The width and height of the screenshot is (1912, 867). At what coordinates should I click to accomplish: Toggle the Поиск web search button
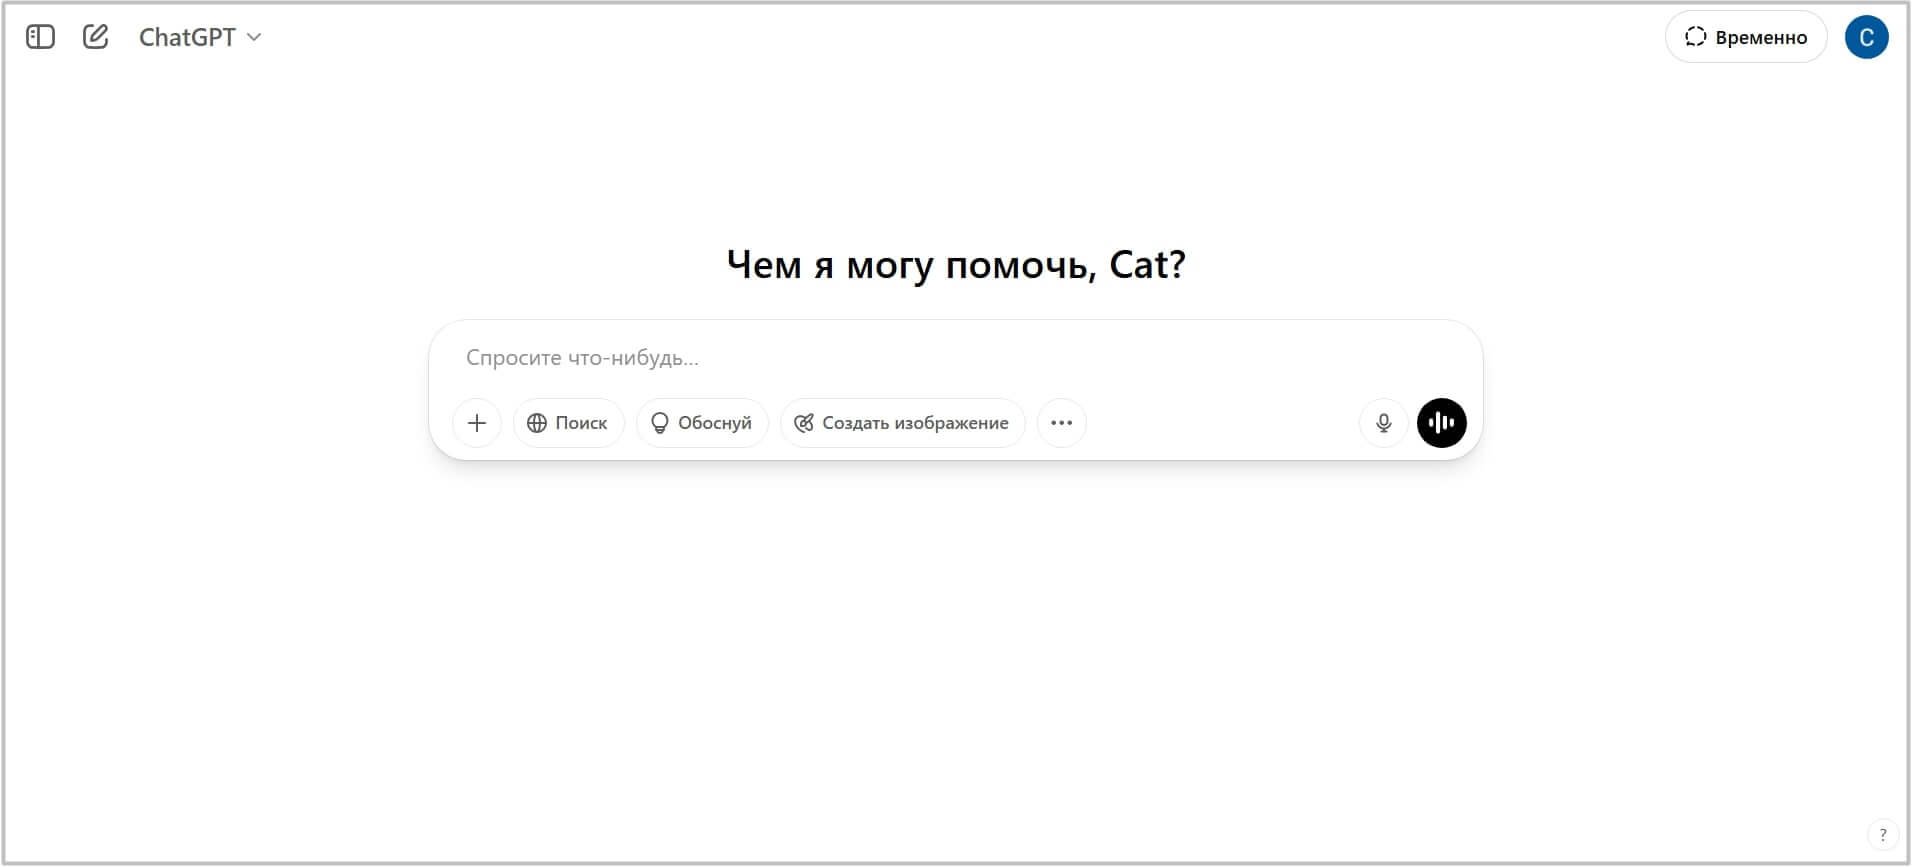(x=568, y=423)
